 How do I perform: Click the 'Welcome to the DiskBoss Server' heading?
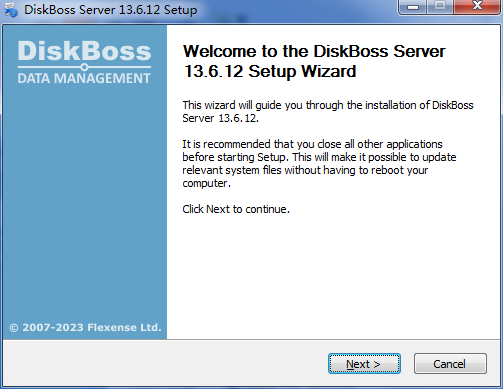click(x=314, y=61)
